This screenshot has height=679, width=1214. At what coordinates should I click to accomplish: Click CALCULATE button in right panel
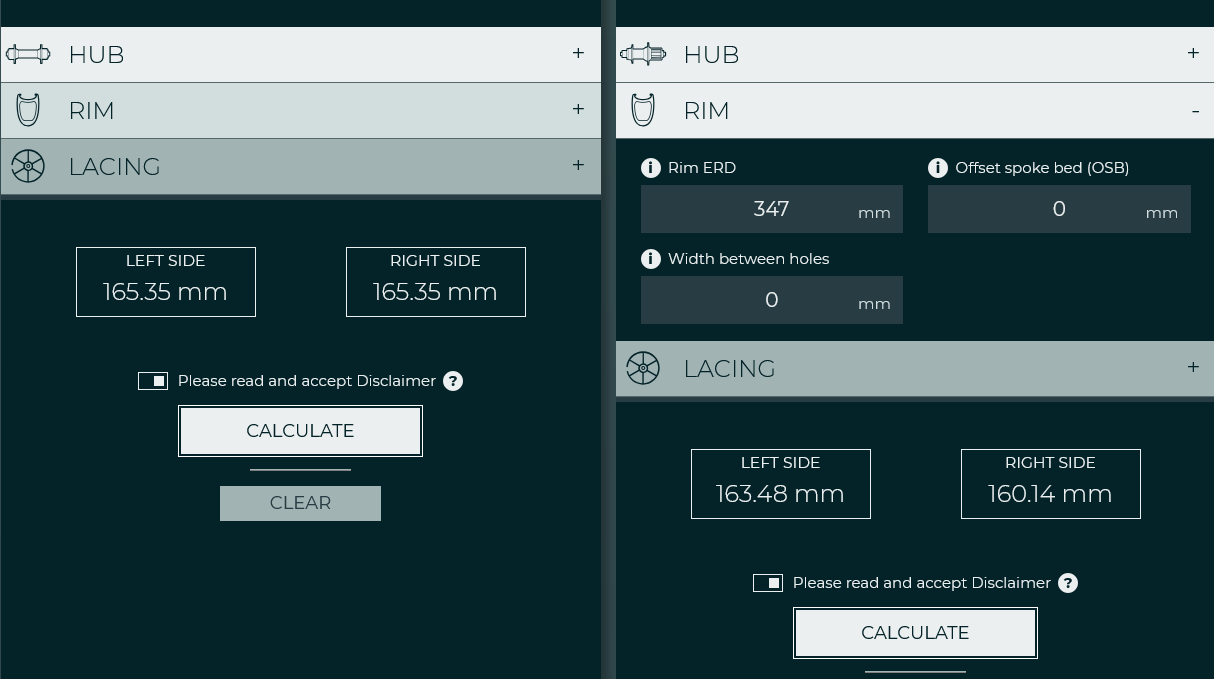click(x=915, y=633)
